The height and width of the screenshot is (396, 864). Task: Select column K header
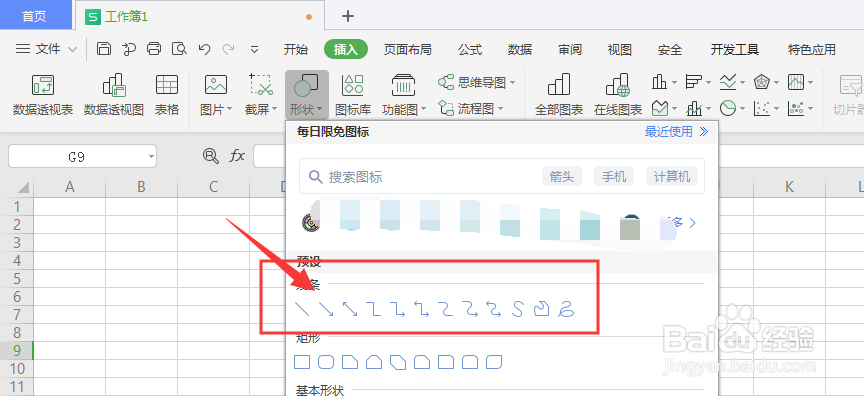(789, 187)
